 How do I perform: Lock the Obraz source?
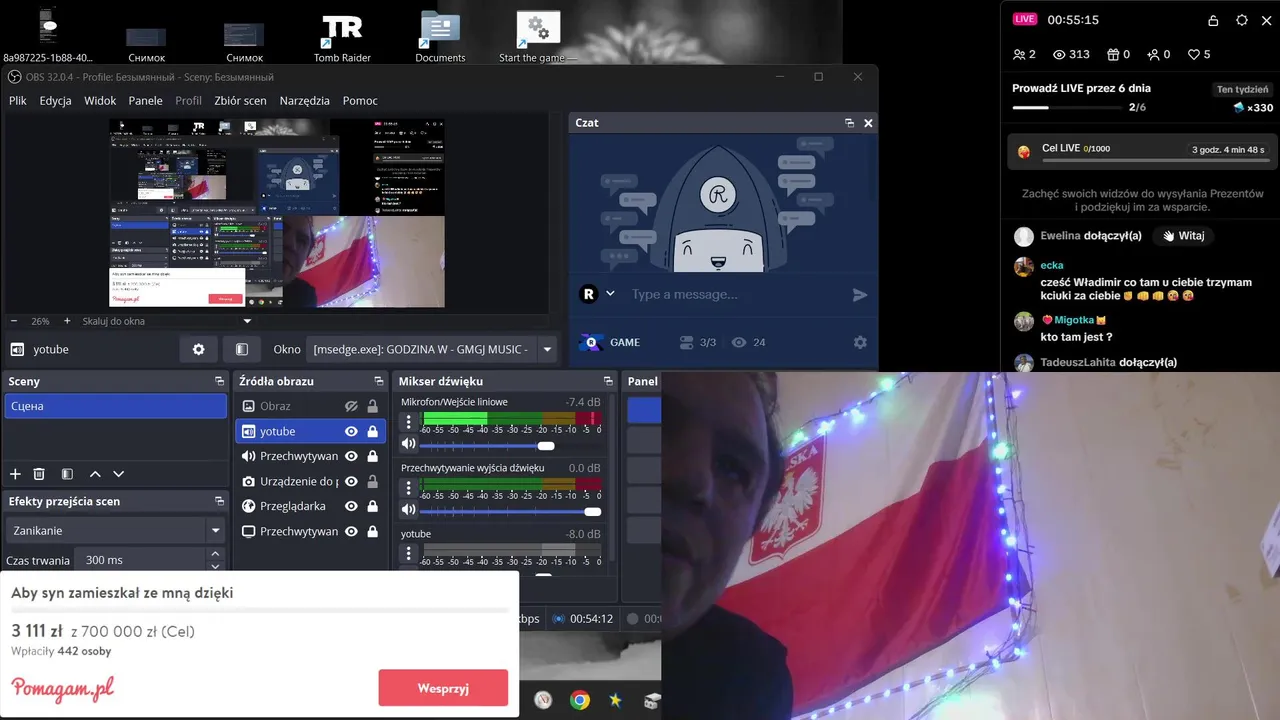pos(372,406)
